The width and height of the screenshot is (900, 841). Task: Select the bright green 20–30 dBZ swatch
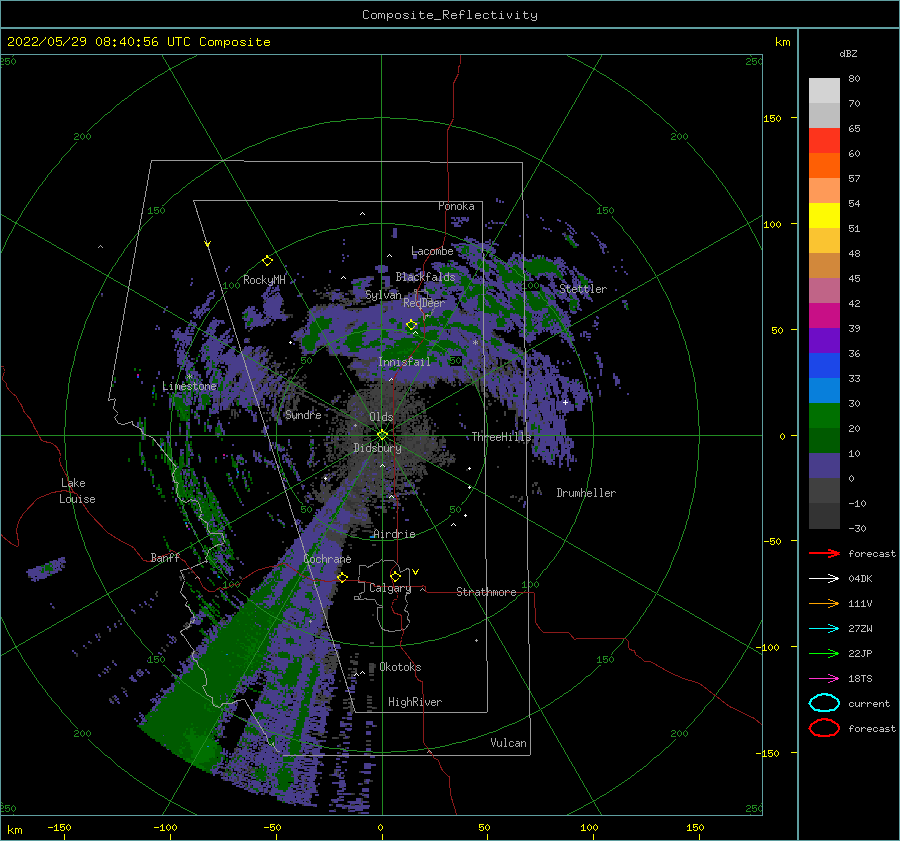pyautogui.click(x=824, y=415)
